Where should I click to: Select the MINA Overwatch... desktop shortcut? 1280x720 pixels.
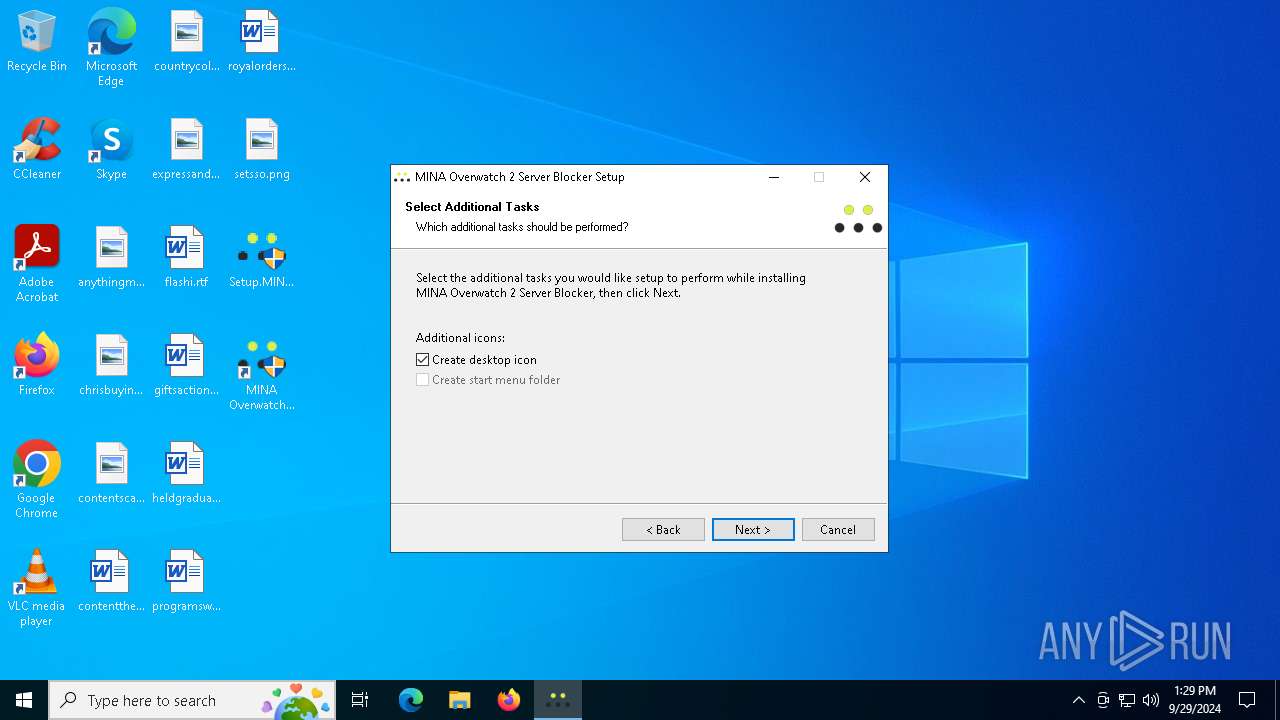pos(261,373)
